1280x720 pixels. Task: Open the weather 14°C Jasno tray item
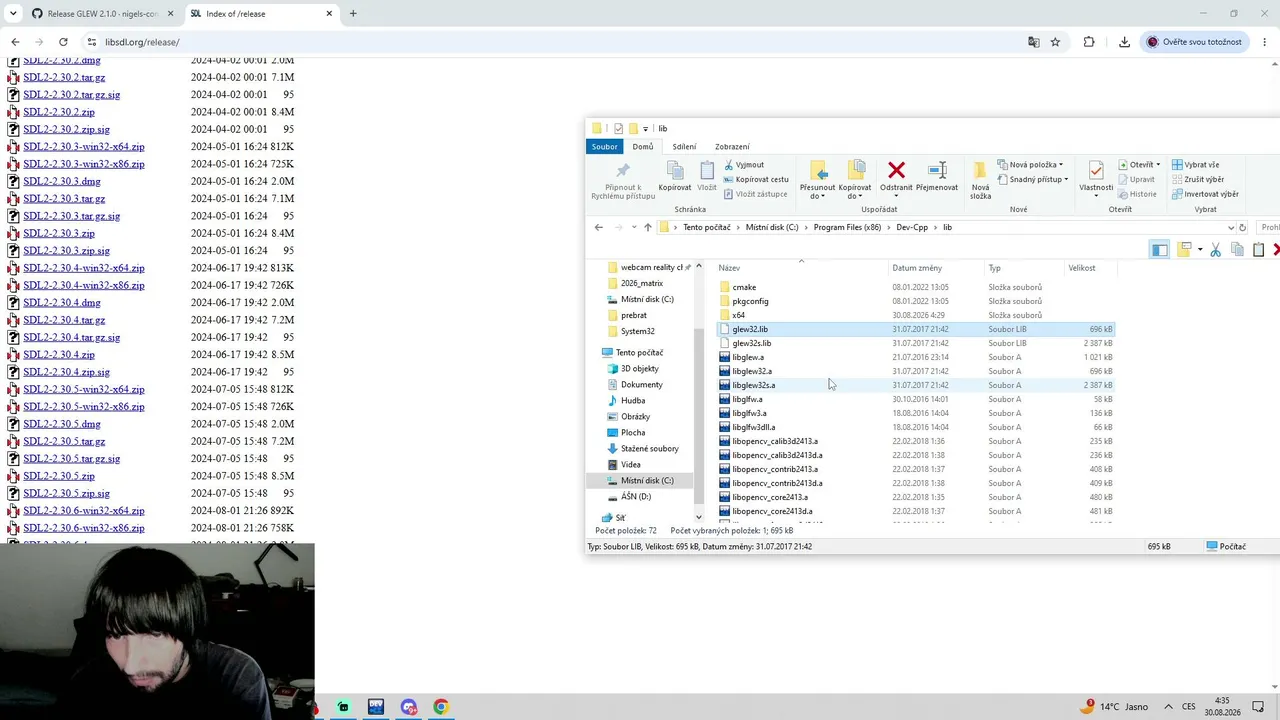(x=1113, y=707)
